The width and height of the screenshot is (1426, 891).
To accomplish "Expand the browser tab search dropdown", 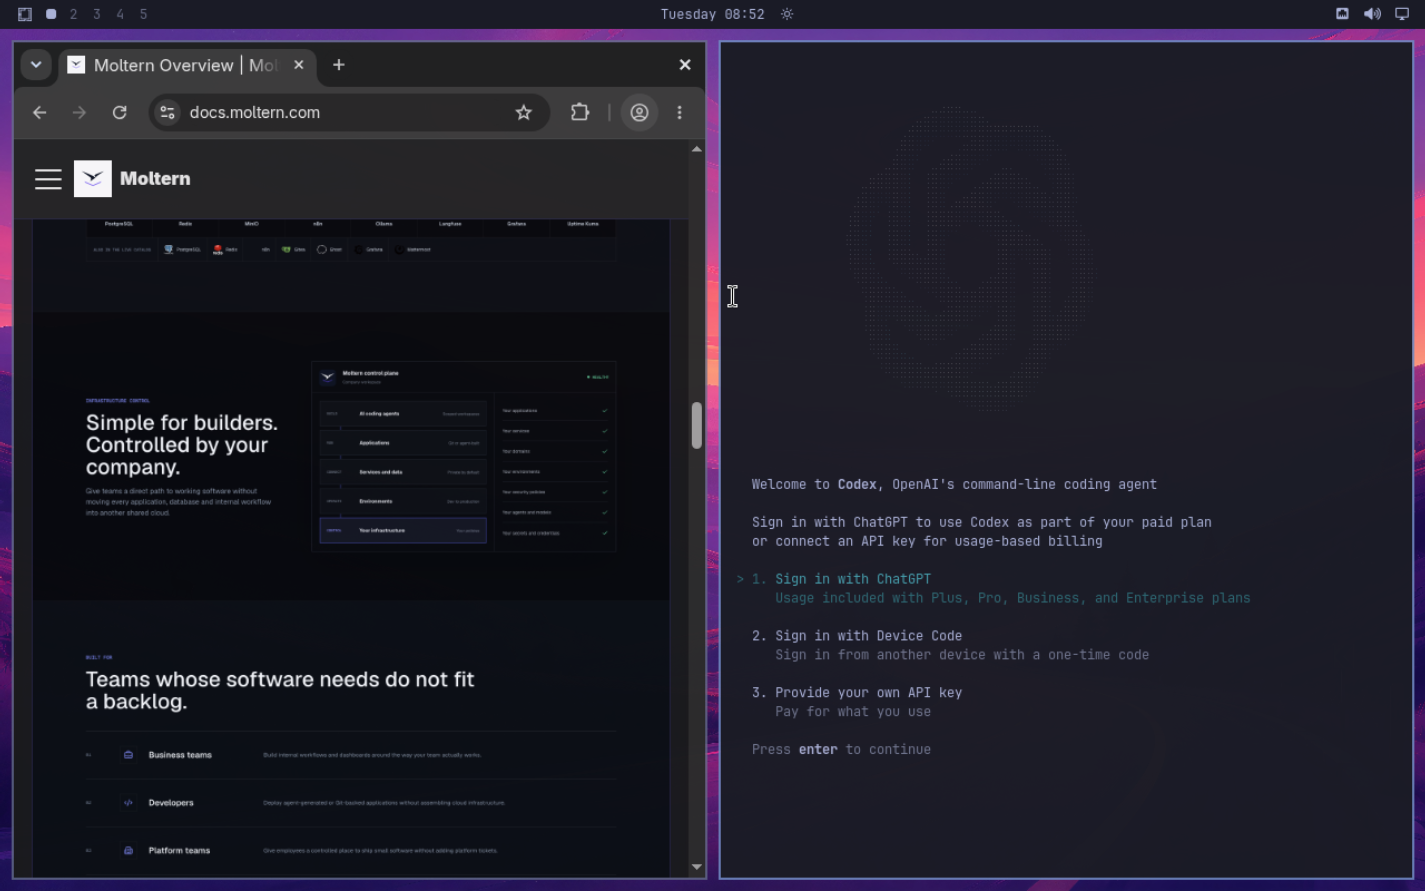I will (36, 65).
